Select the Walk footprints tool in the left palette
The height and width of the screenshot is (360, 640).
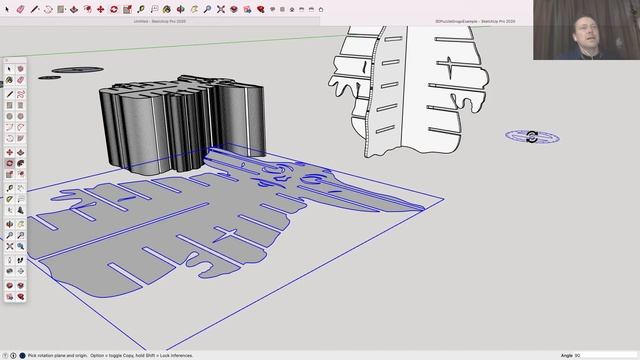[x=20, y=260]
